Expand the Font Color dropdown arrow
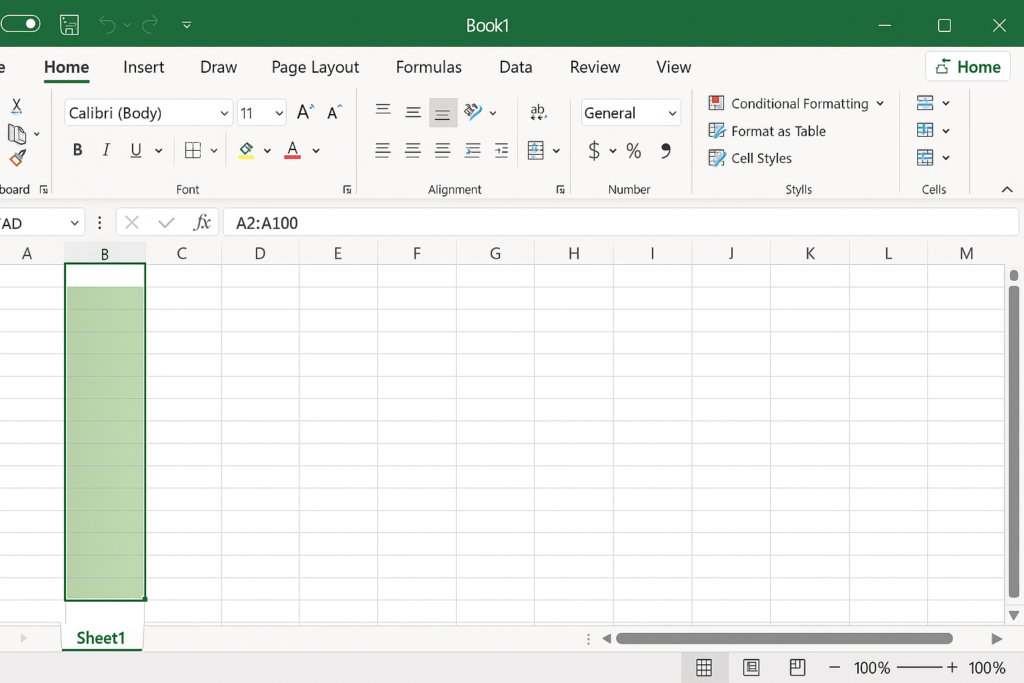The width and height of the screenshot is (1024, 683). pyautogui.click(x=316, y=151)
